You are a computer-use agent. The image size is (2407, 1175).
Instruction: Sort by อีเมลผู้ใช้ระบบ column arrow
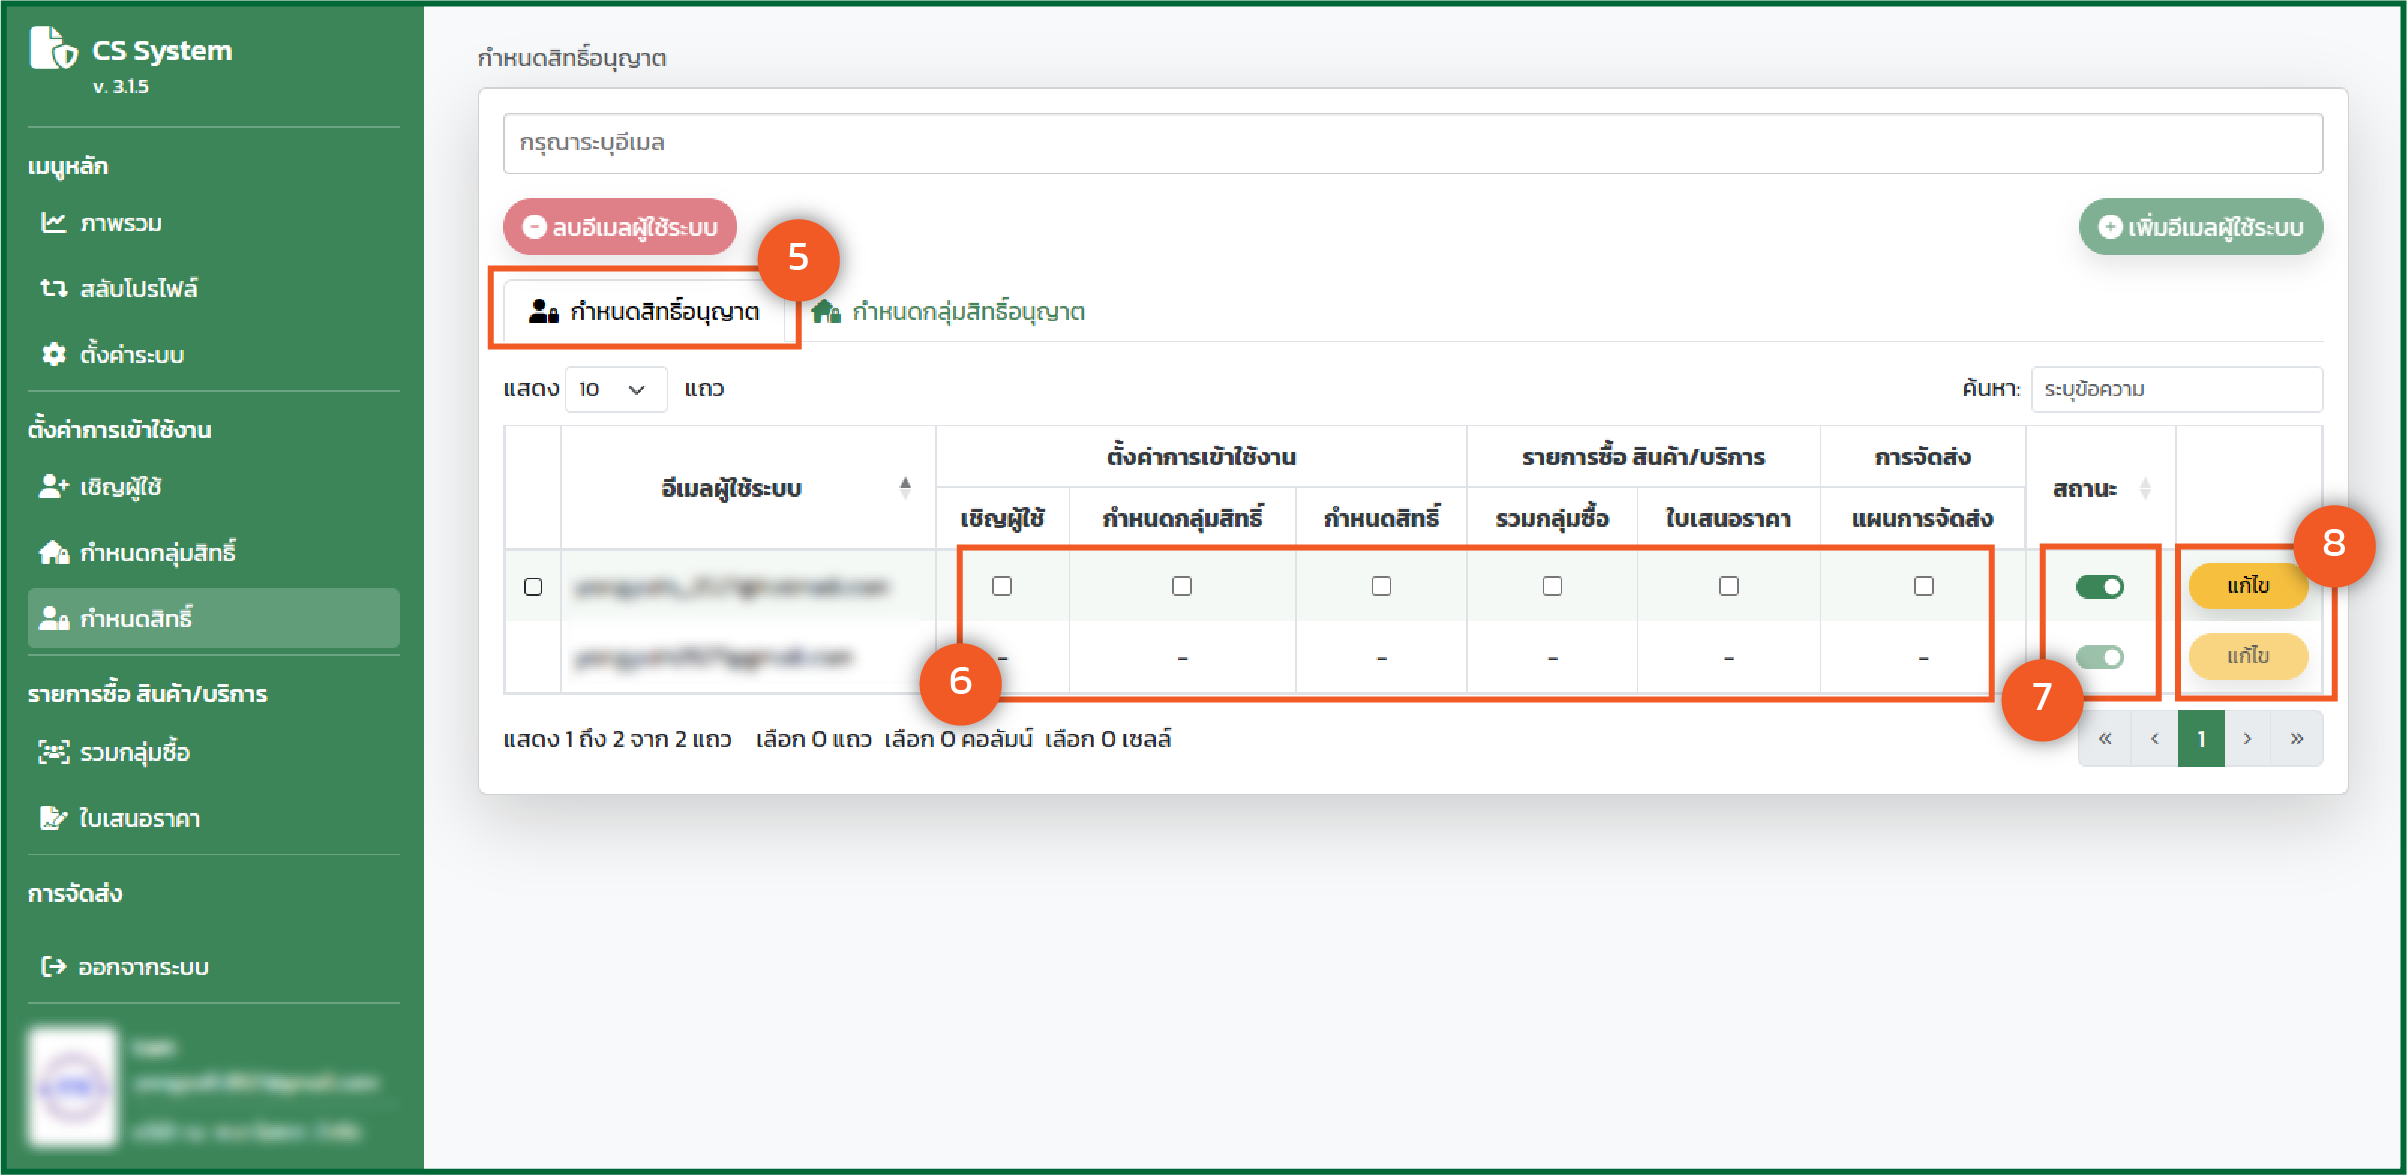point(905,488)
